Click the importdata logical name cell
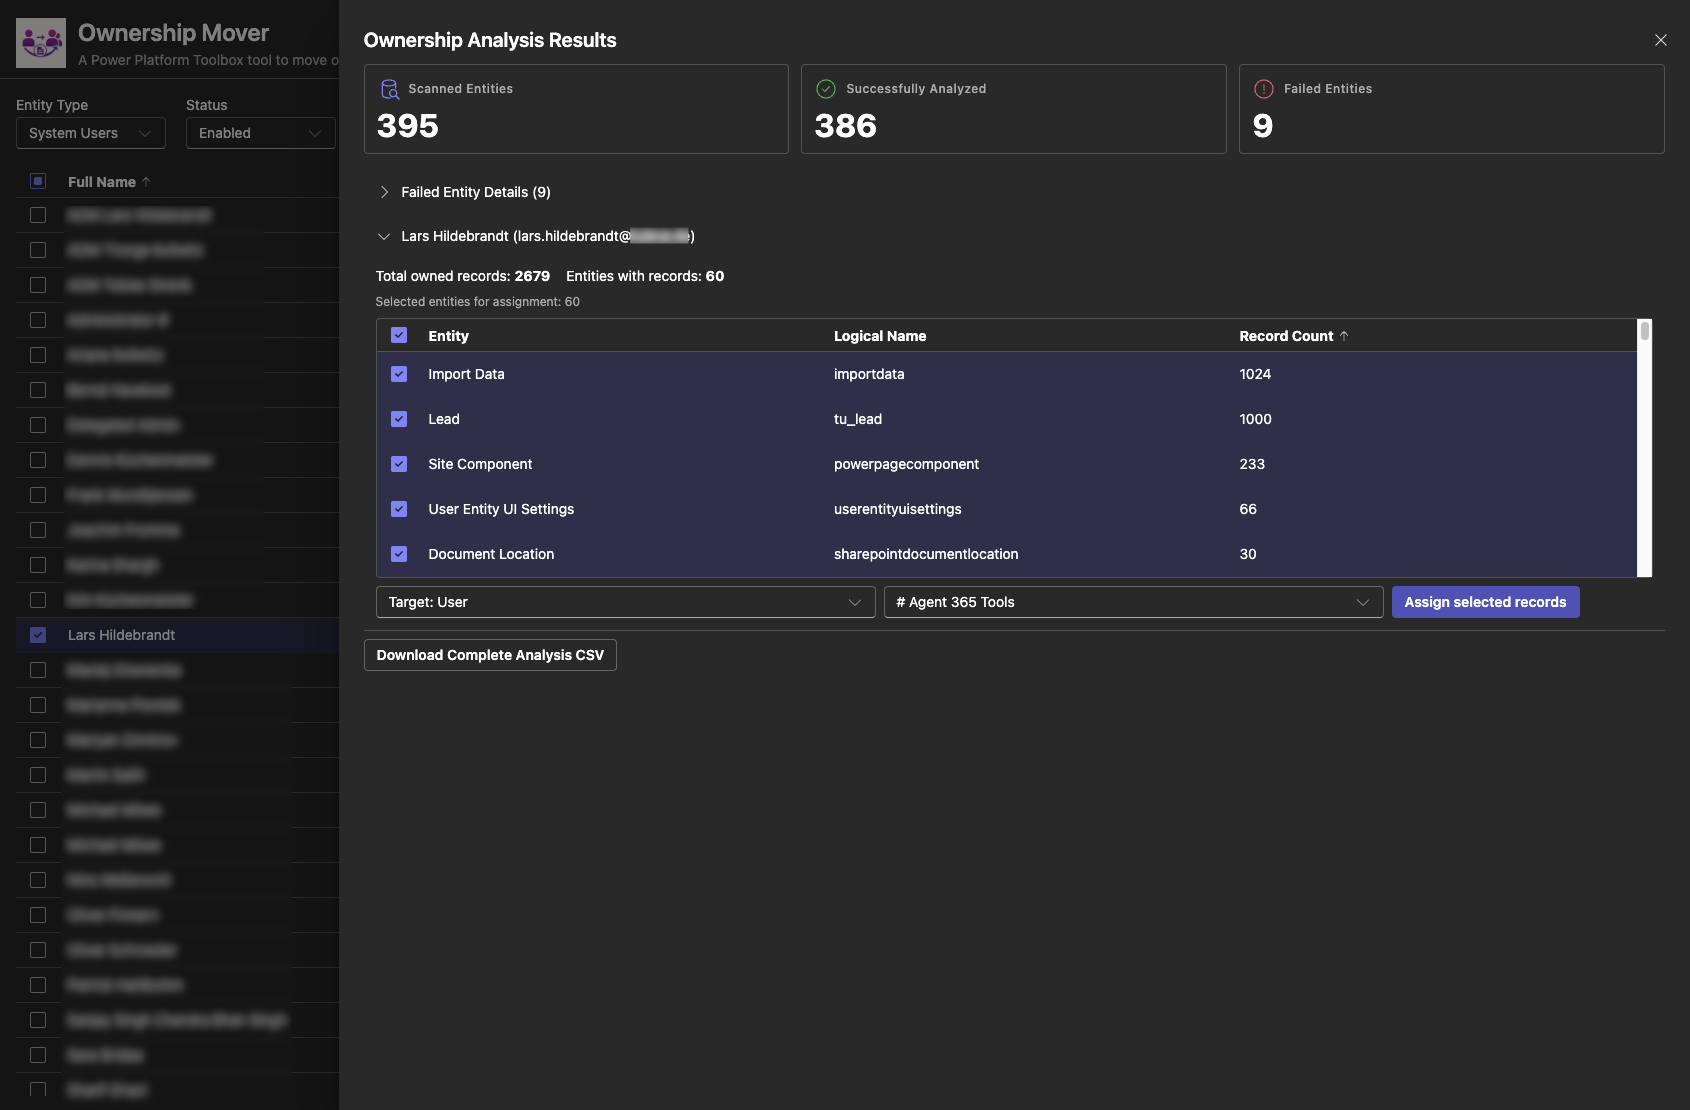Viewport: 1690px width, 1110px height. (x=869, y=374)
